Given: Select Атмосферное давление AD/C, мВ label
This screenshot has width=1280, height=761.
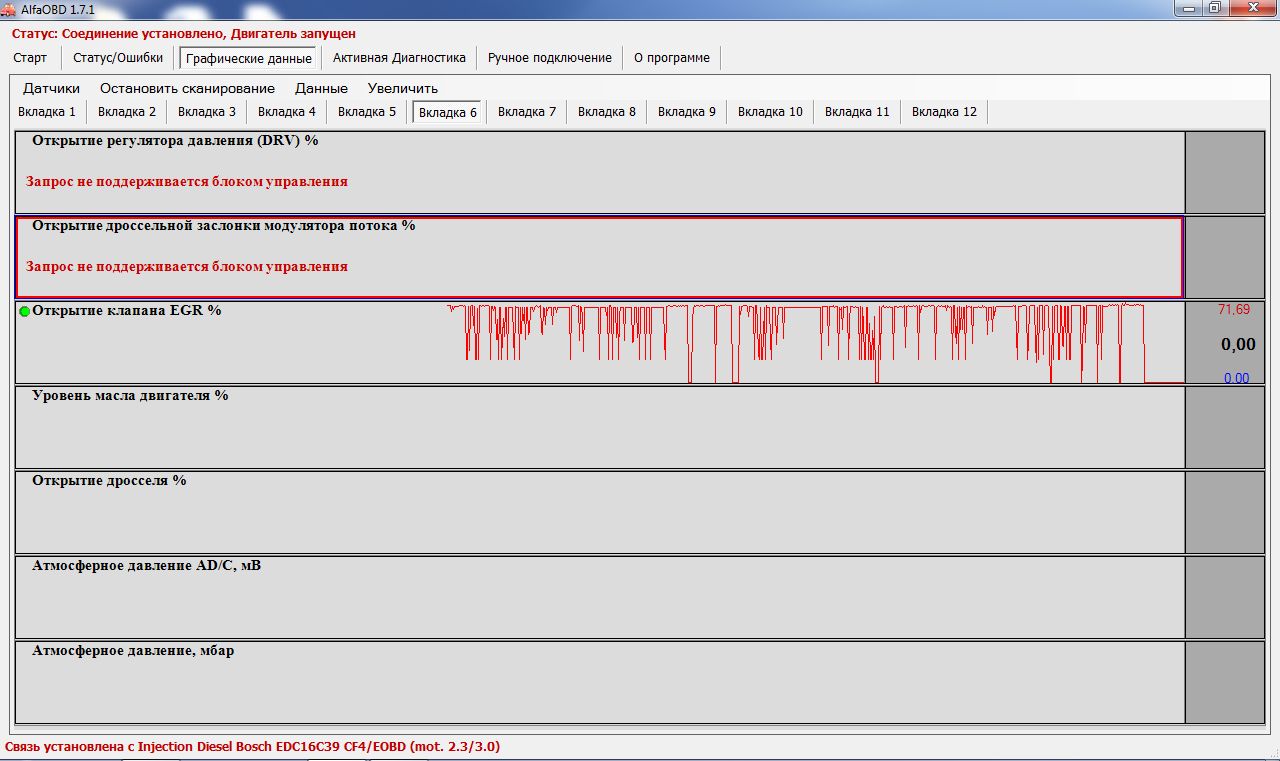Looking at the screenshot, I should (x=147, y=566).
